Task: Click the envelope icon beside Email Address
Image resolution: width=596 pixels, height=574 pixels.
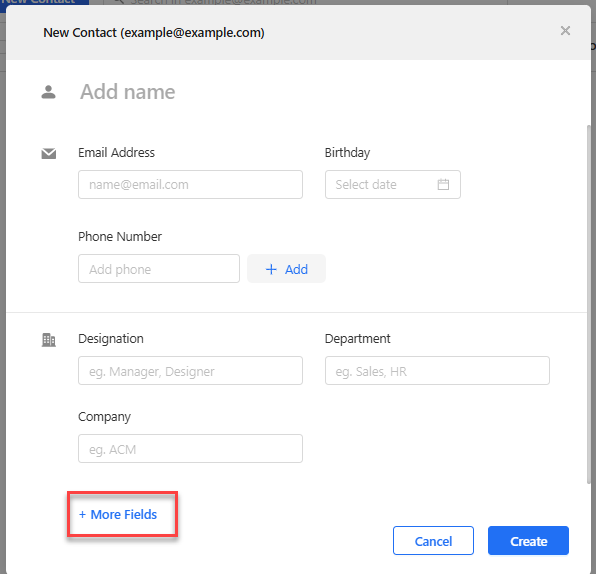Action: click(49, 154)
